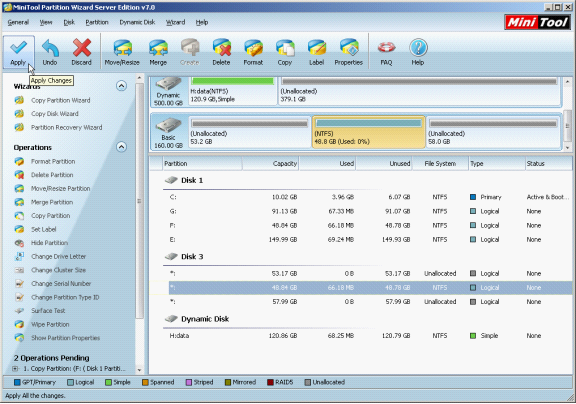Click Set Label operation
576x404 pixels.
(x=43, y=229)
